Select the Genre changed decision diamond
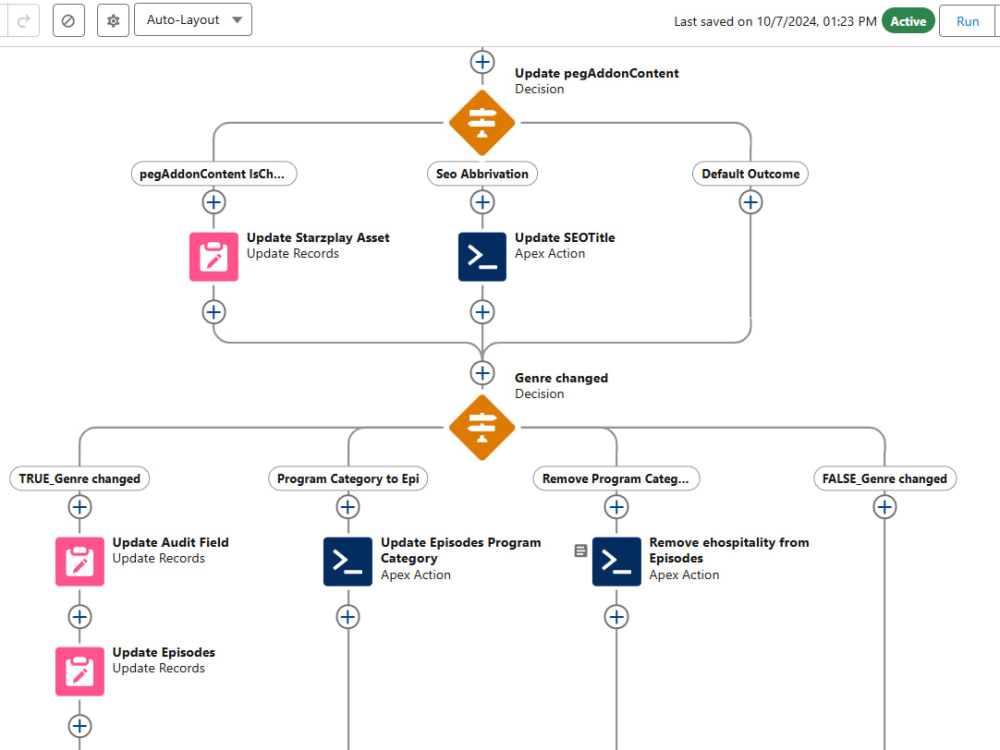 pyautogui.click(x=482, y=427)
